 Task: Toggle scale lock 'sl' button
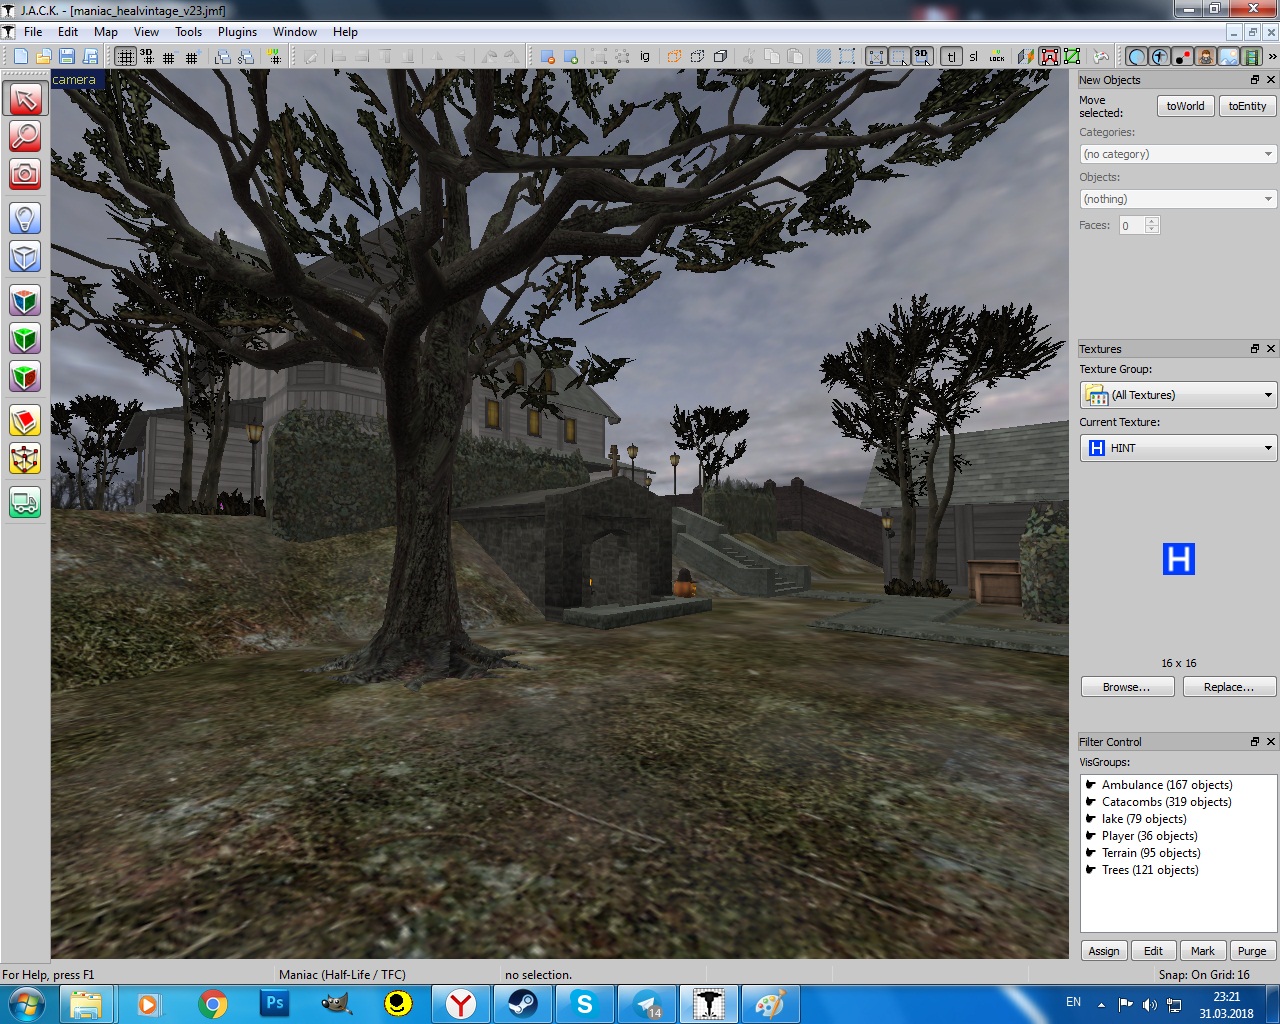(973, 56)
